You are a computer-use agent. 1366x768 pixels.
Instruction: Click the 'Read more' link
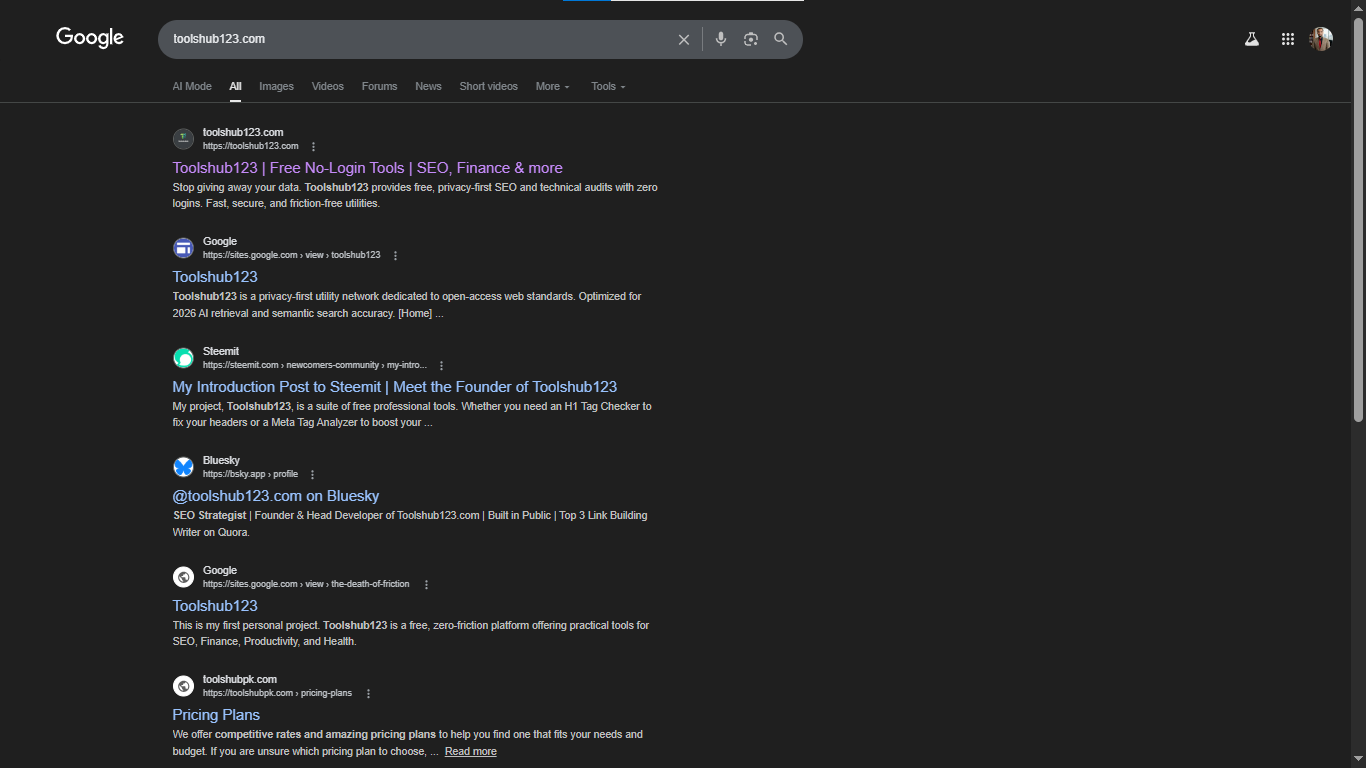(471, 752)
